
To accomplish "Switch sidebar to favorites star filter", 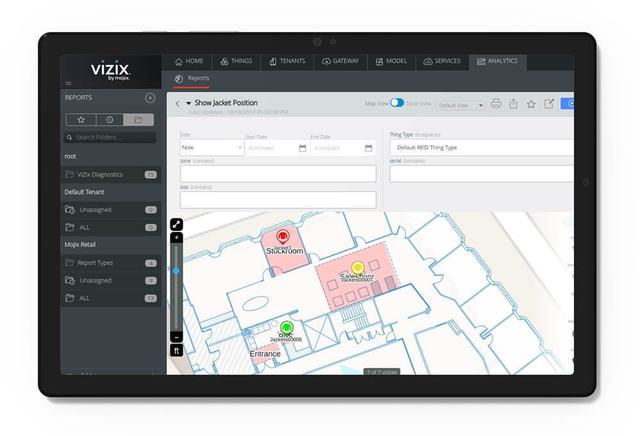I will pyautogui.click(x=81, y=120).
